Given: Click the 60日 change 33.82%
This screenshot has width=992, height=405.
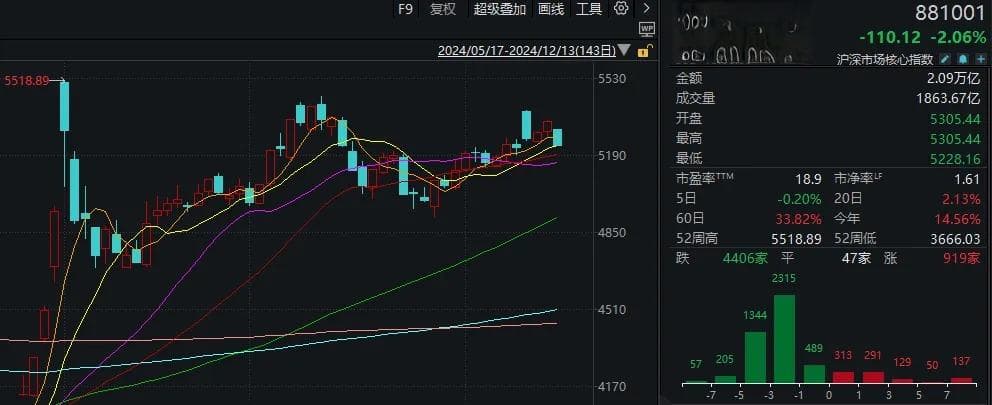Looking at the screenshot, I should (800, 219).
